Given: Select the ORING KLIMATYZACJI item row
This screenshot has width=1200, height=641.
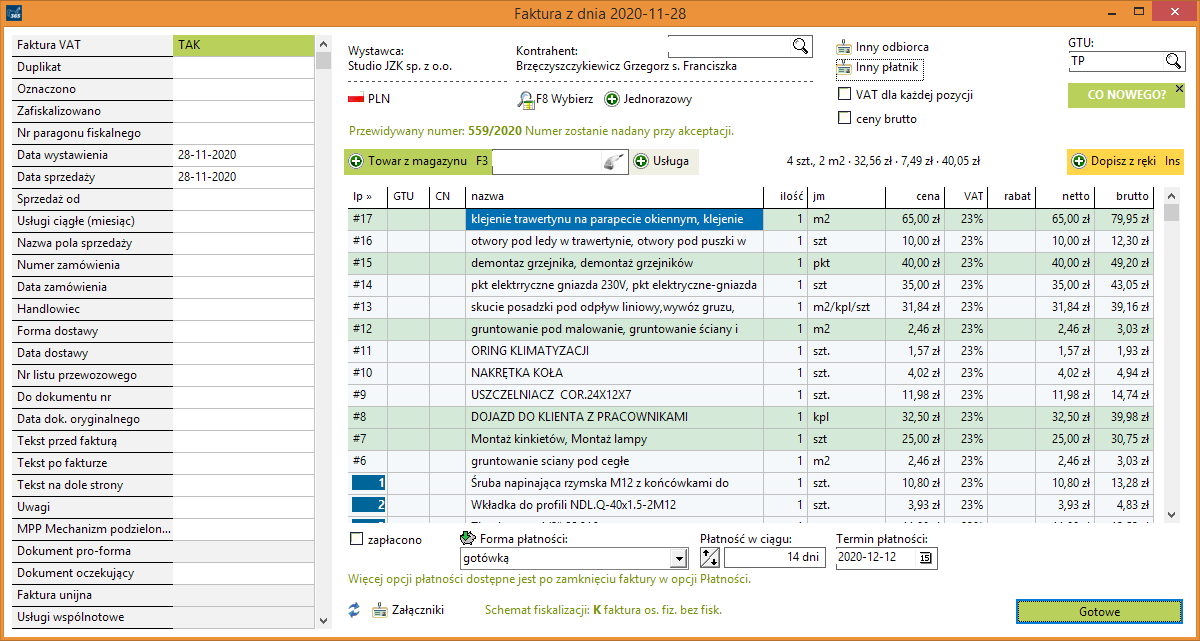Looking at the screenshot, I should (750, 351).
